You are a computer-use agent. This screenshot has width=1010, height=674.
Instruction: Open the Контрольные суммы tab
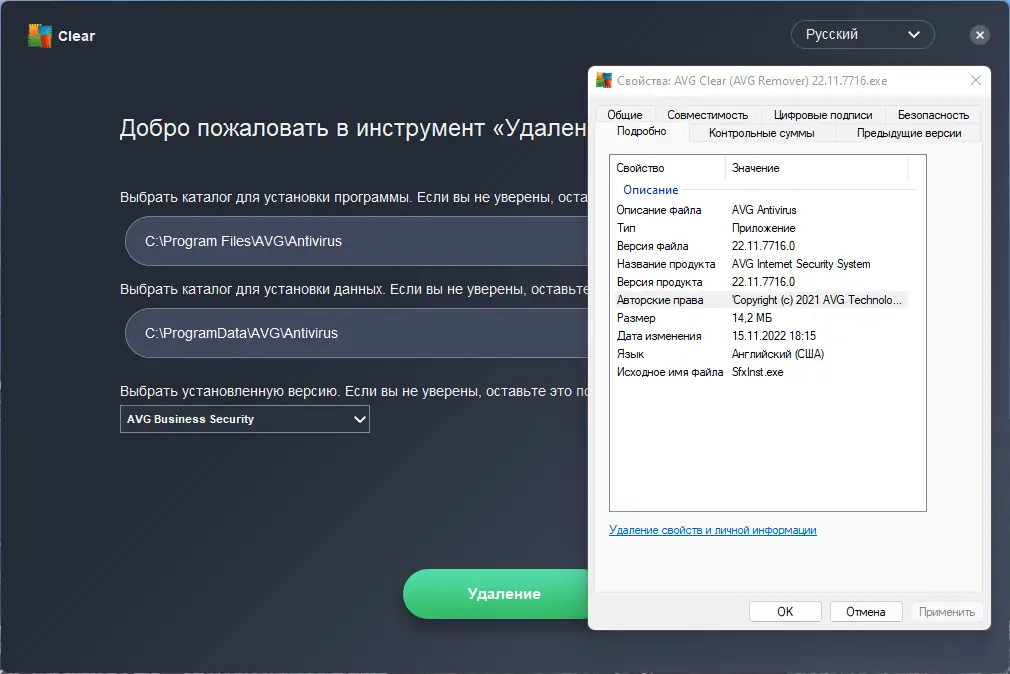tap(761, 133)
